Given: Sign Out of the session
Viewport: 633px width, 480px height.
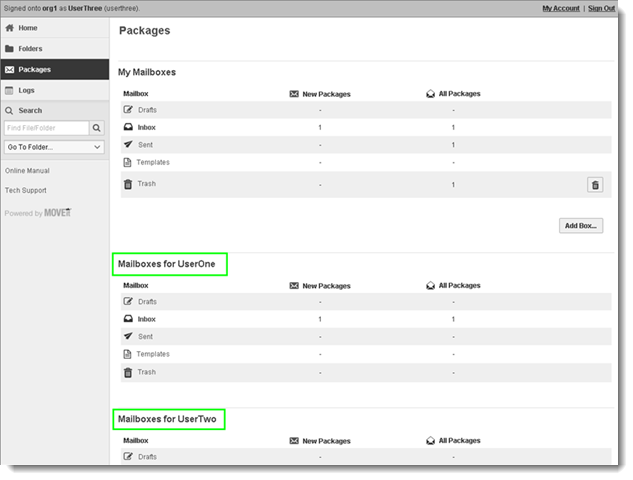Looking at the screenshot, I should 601,8.
